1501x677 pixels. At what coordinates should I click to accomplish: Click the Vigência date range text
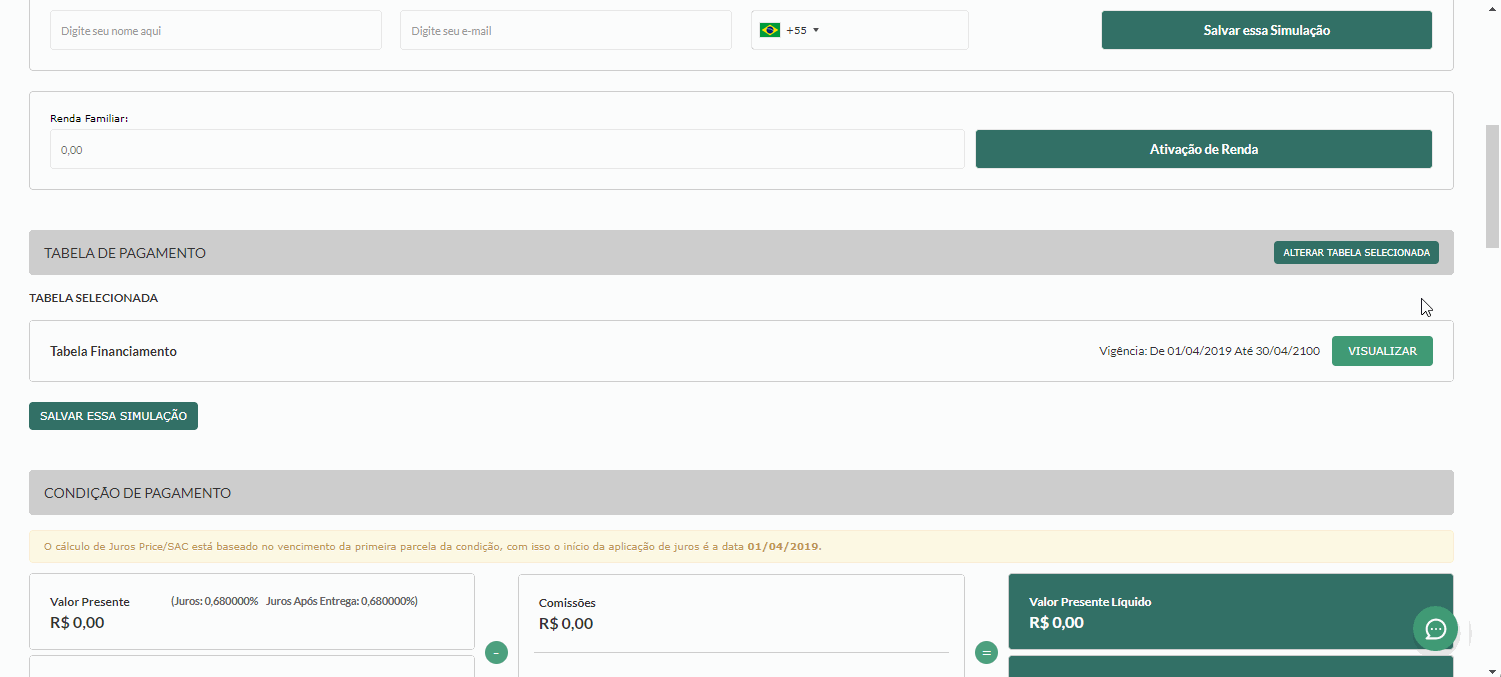(x=1209, y=351)
